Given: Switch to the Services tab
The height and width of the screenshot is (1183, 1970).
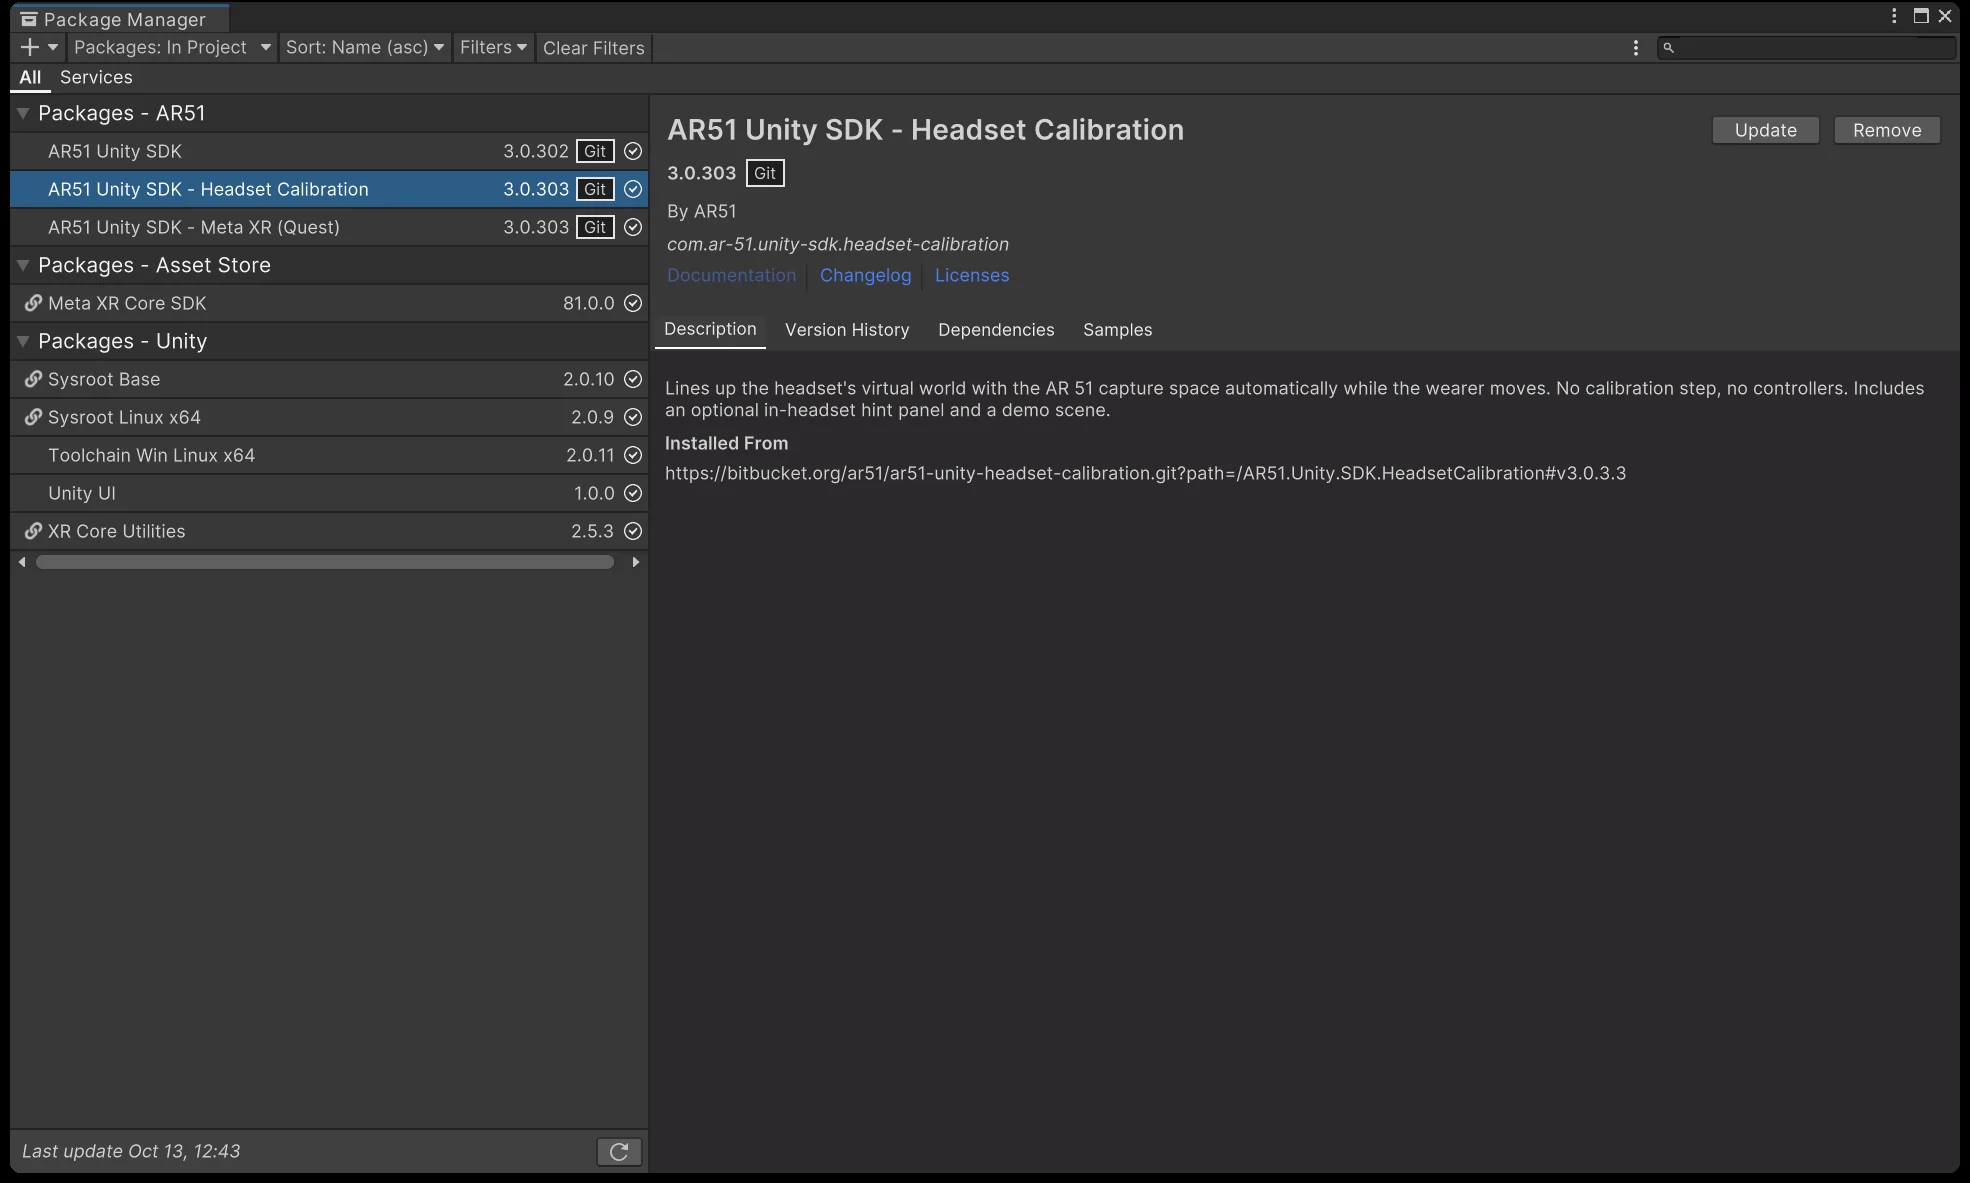Looking at the screenshot, I should (96, 77).
